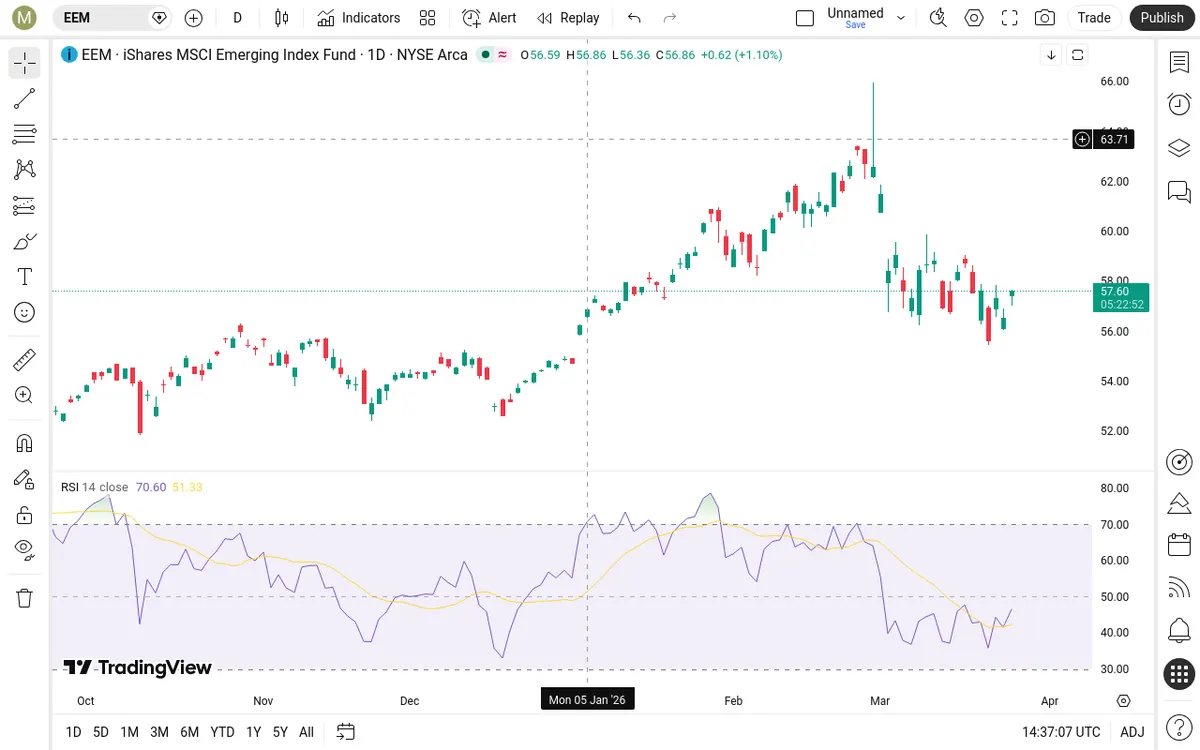Hide all drawings with eye icon
The width and height of the screenshot is (1200, 750).
(25, 549)
